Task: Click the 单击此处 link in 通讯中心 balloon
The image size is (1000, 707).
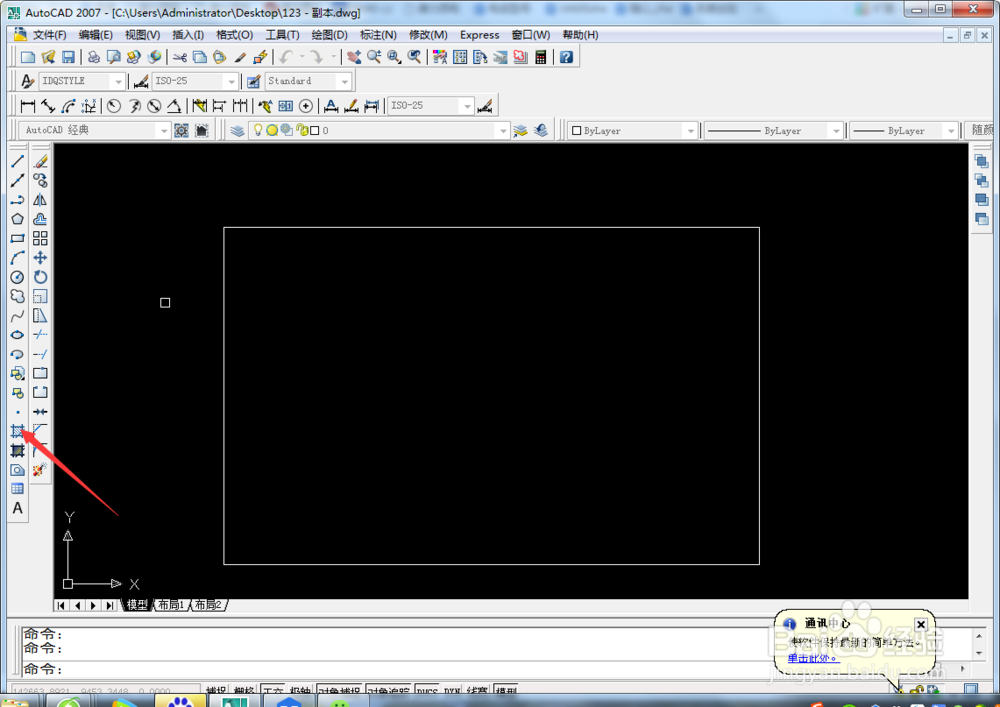Action: click(x=813, y=658)
